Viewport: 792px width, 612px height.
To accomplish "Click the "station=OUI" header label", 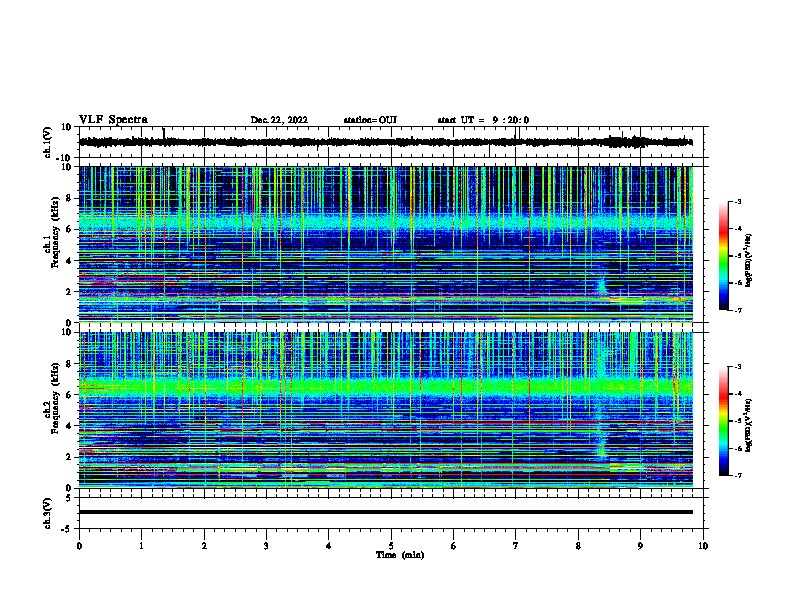I will (370, 120).
